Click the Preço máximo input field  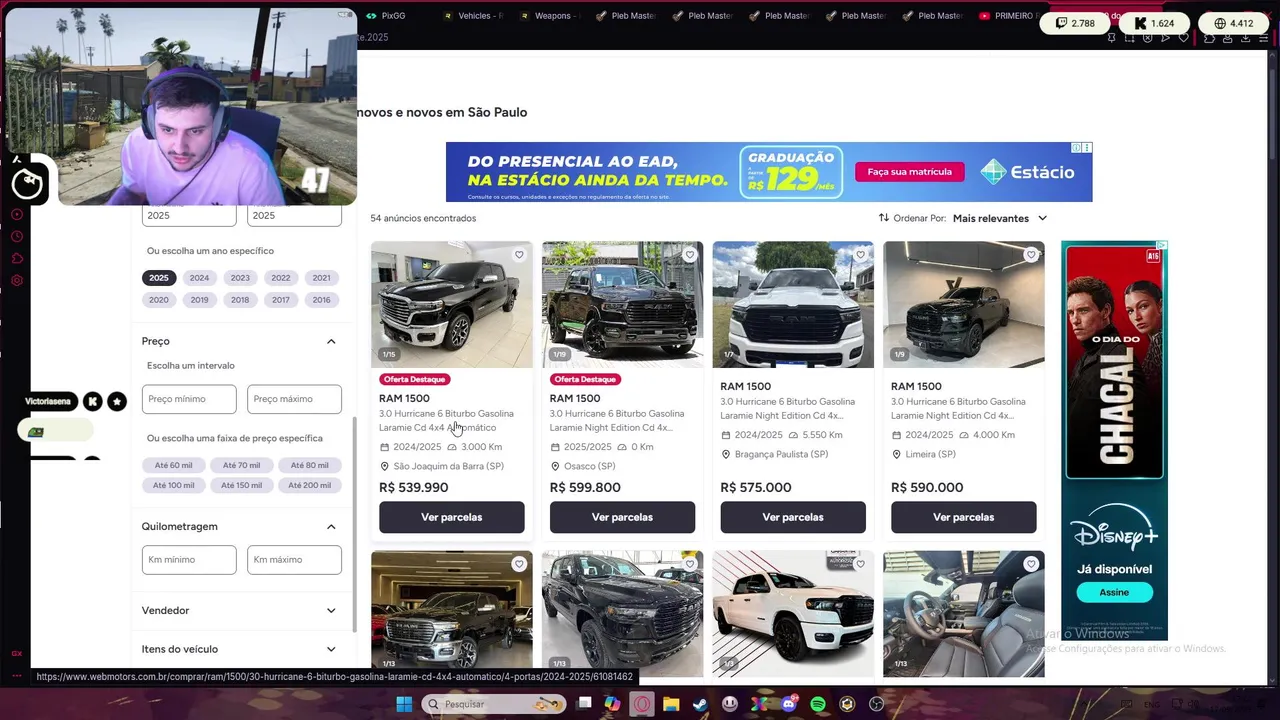(x=294, y=399)
